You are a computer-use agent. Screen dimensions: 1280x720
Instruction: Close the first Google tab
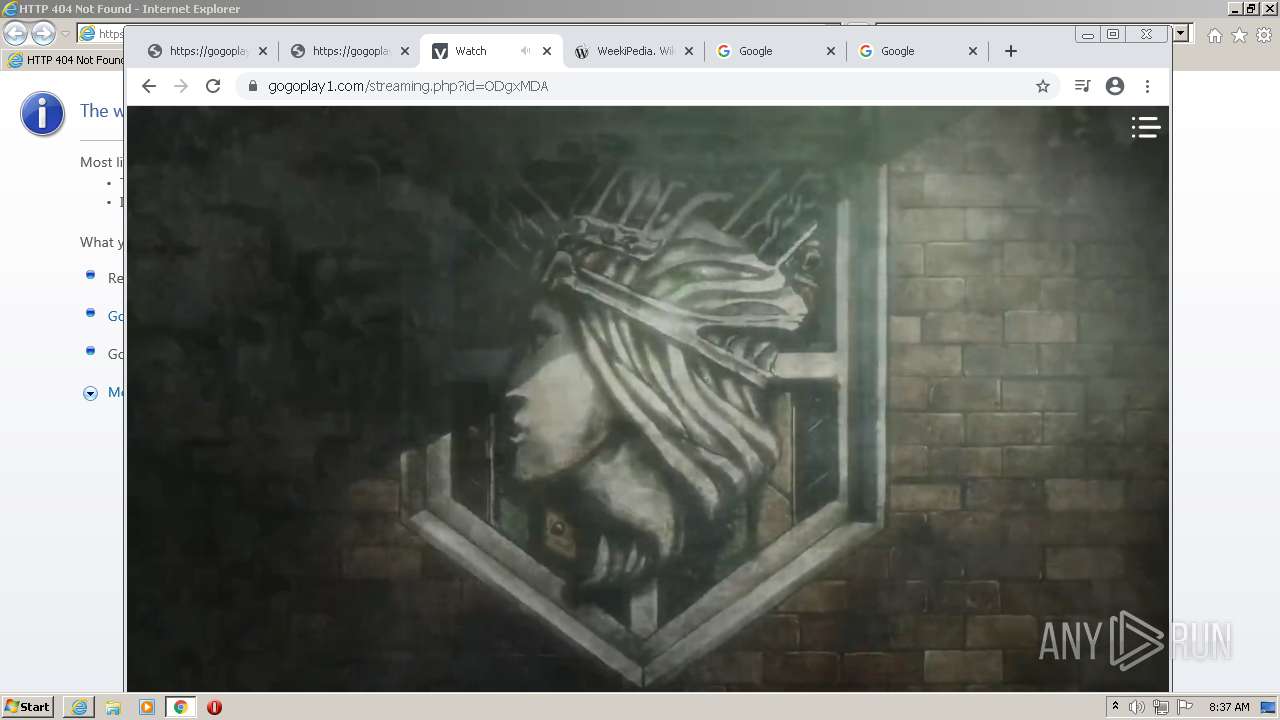click(831, 51)
